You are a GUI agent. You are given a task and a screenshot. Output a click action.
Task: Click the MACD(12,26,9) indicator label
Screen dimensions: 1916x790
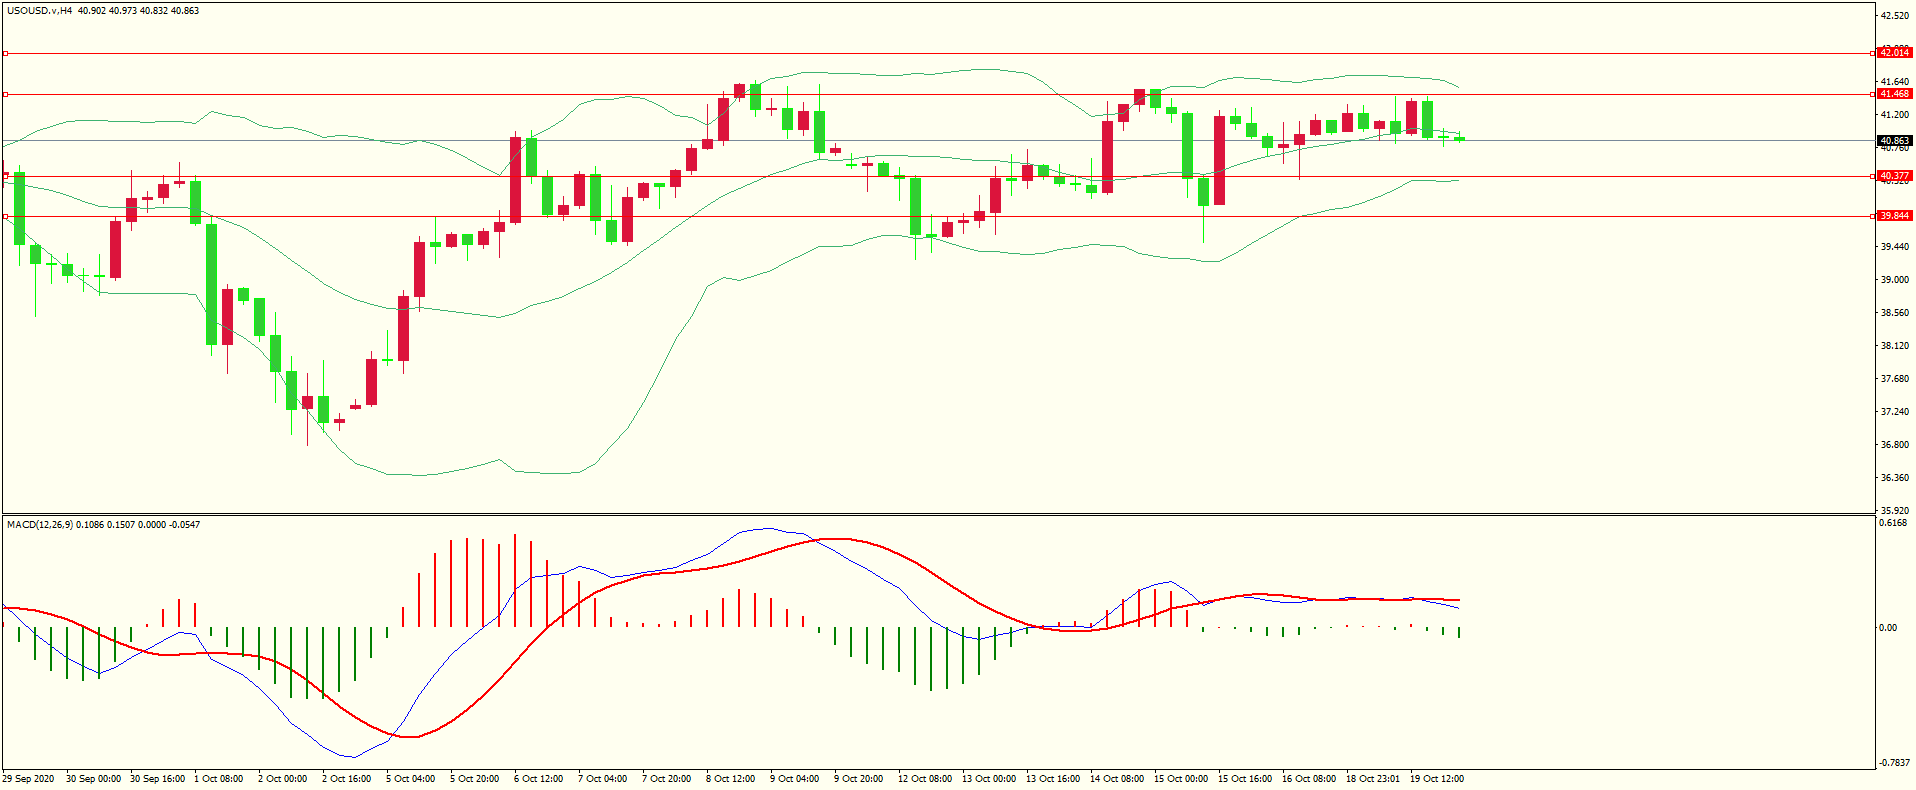pyautogui.click(x=39, y=525)
